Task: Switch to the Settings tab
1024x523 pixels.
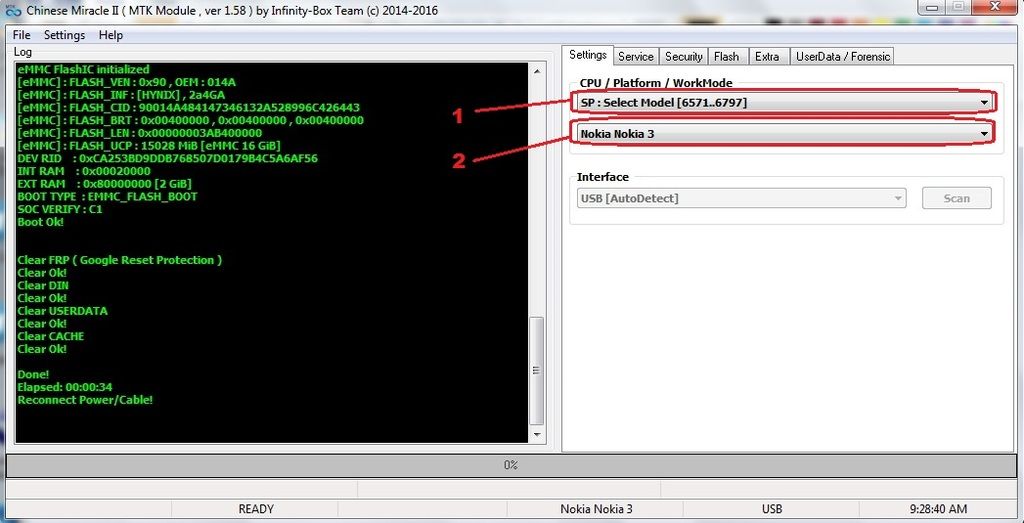Action: tap(588, 55)
